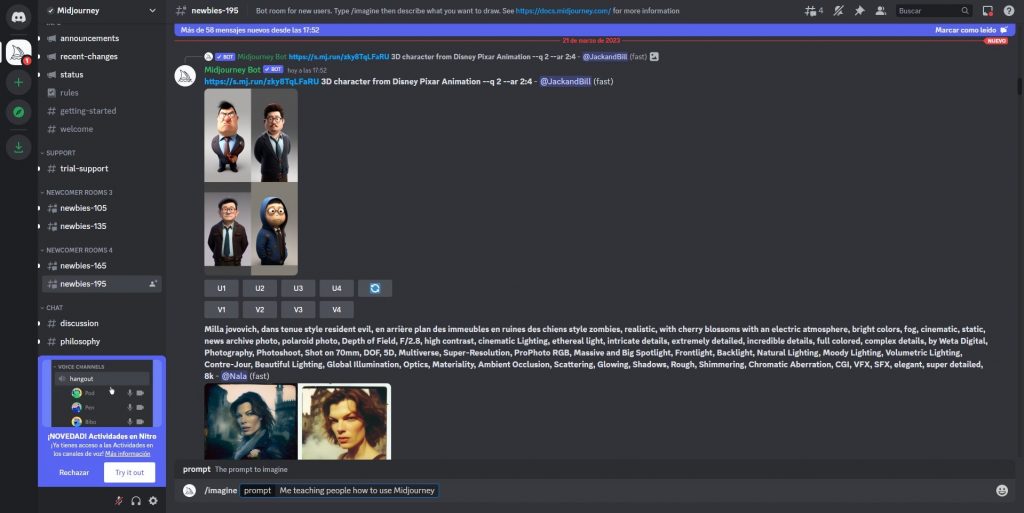Toggle headphones deafen
This screenshot has height=513, width=1024.
(x=135, y=500)
